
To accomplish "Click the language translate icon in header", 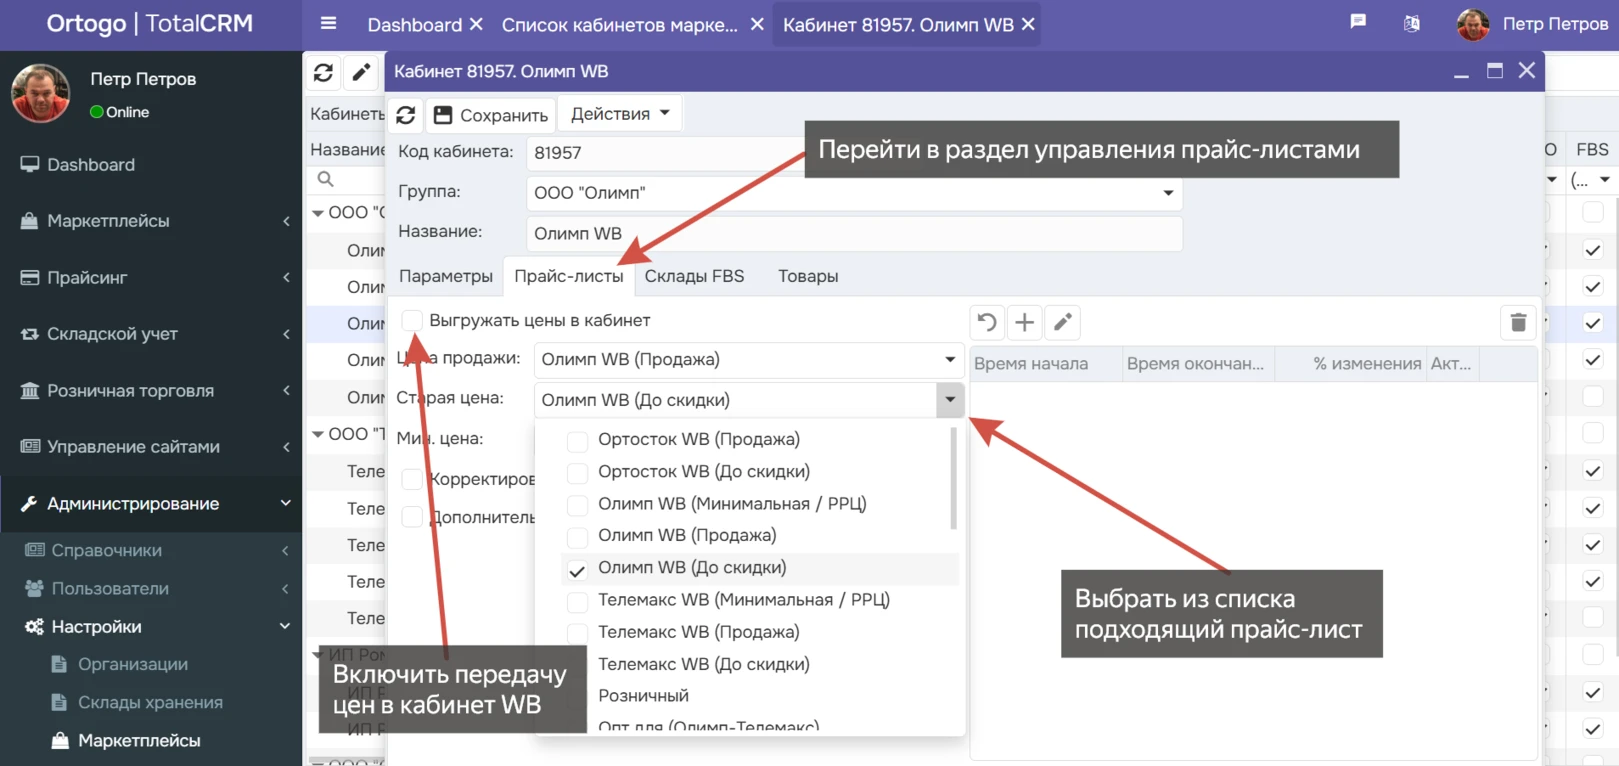I will tap(1411, 24).
